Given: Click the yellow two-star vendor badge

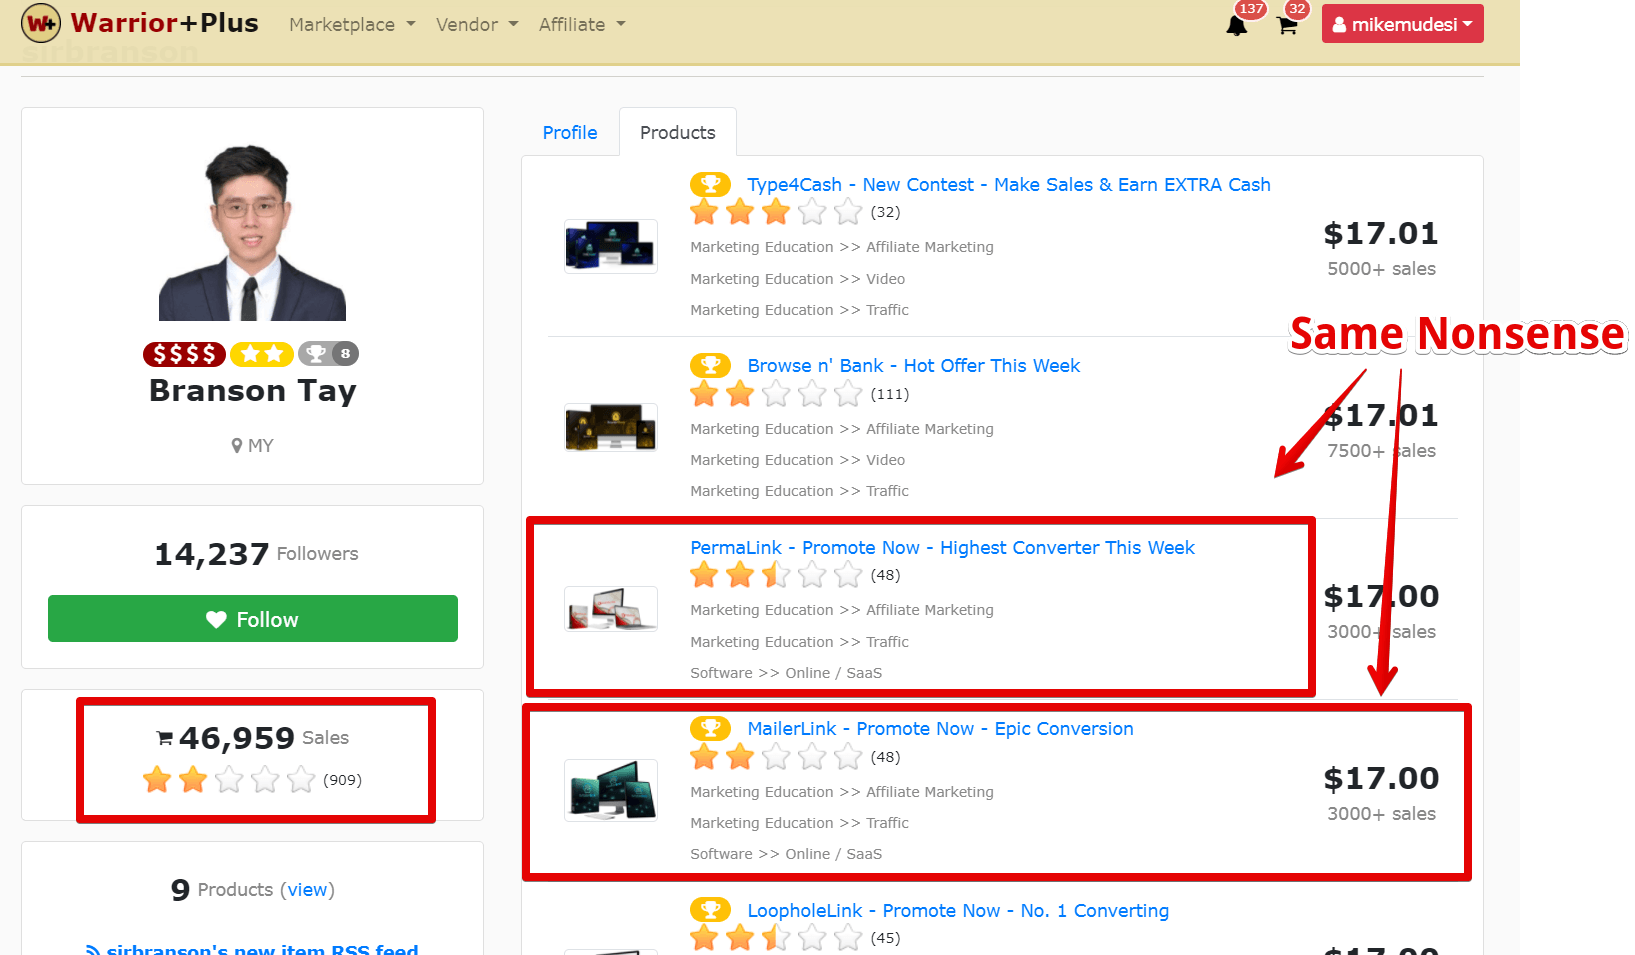Looking at the screenshot, I should [262, 354].
